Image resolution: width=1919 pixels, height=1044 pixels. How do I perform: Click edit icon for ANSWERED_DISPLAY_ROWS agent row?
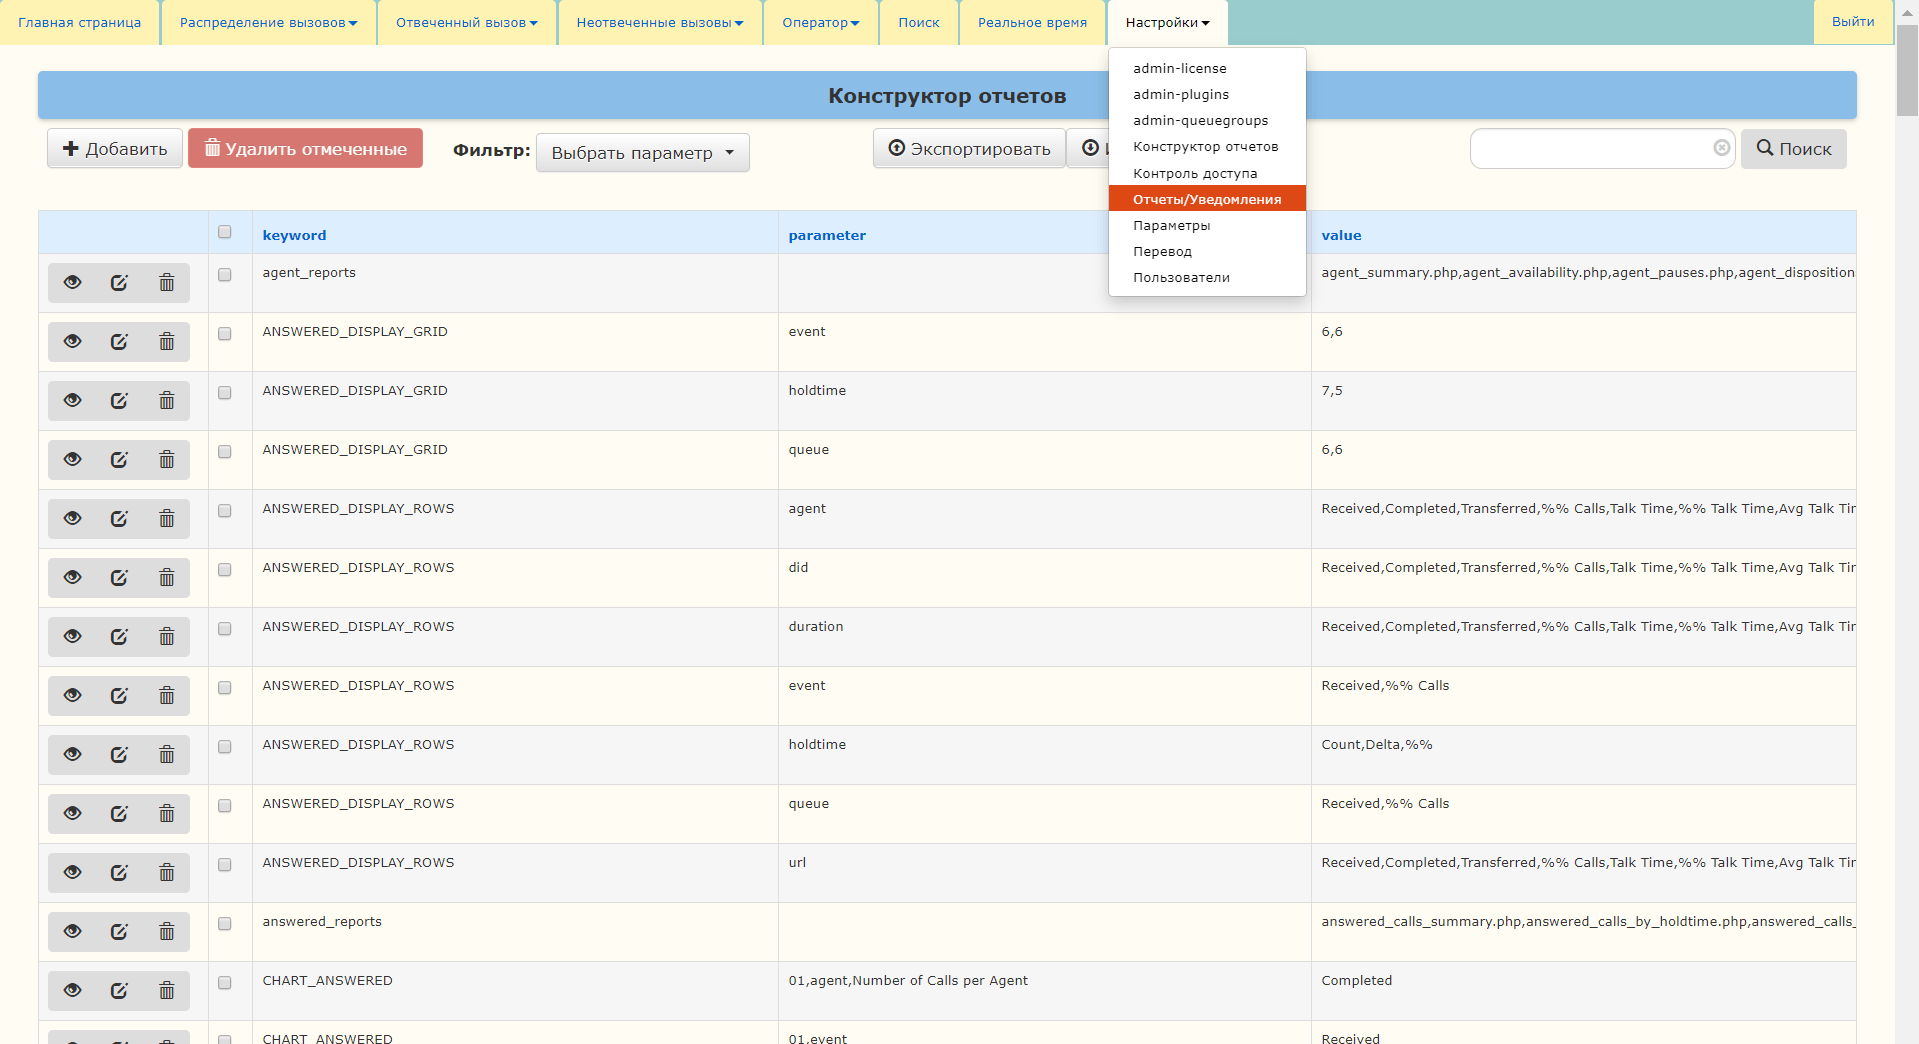(x=119, y=519)
